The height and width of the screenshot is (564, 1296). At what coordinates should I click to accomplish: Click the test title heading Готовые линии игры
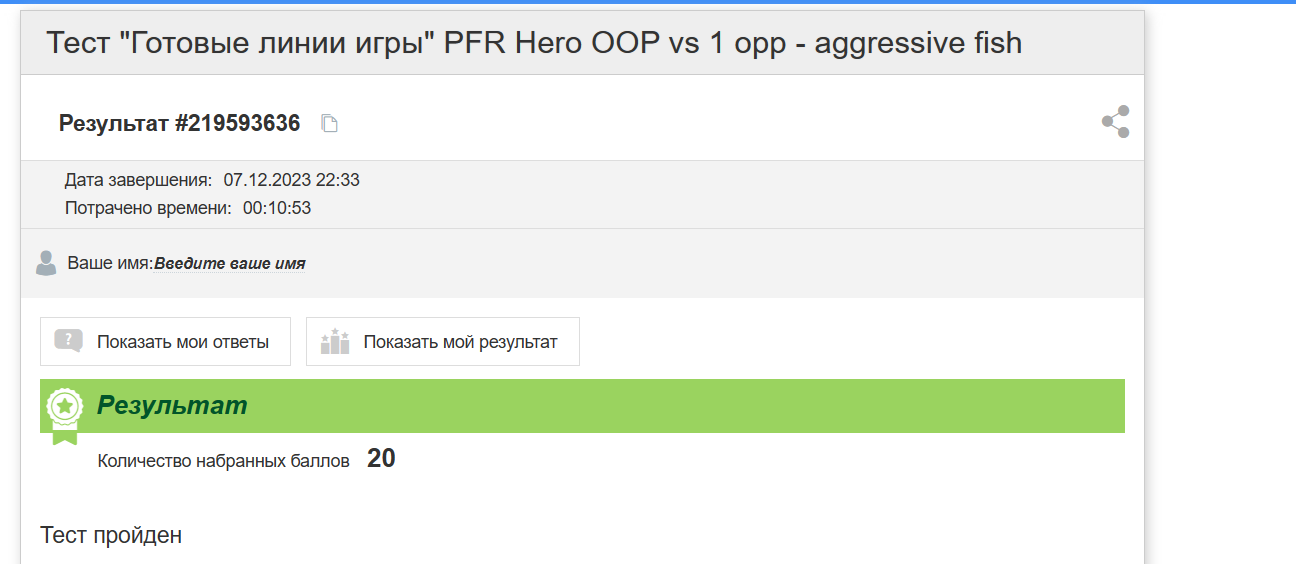pyautogui.click(x=535, y=43)
